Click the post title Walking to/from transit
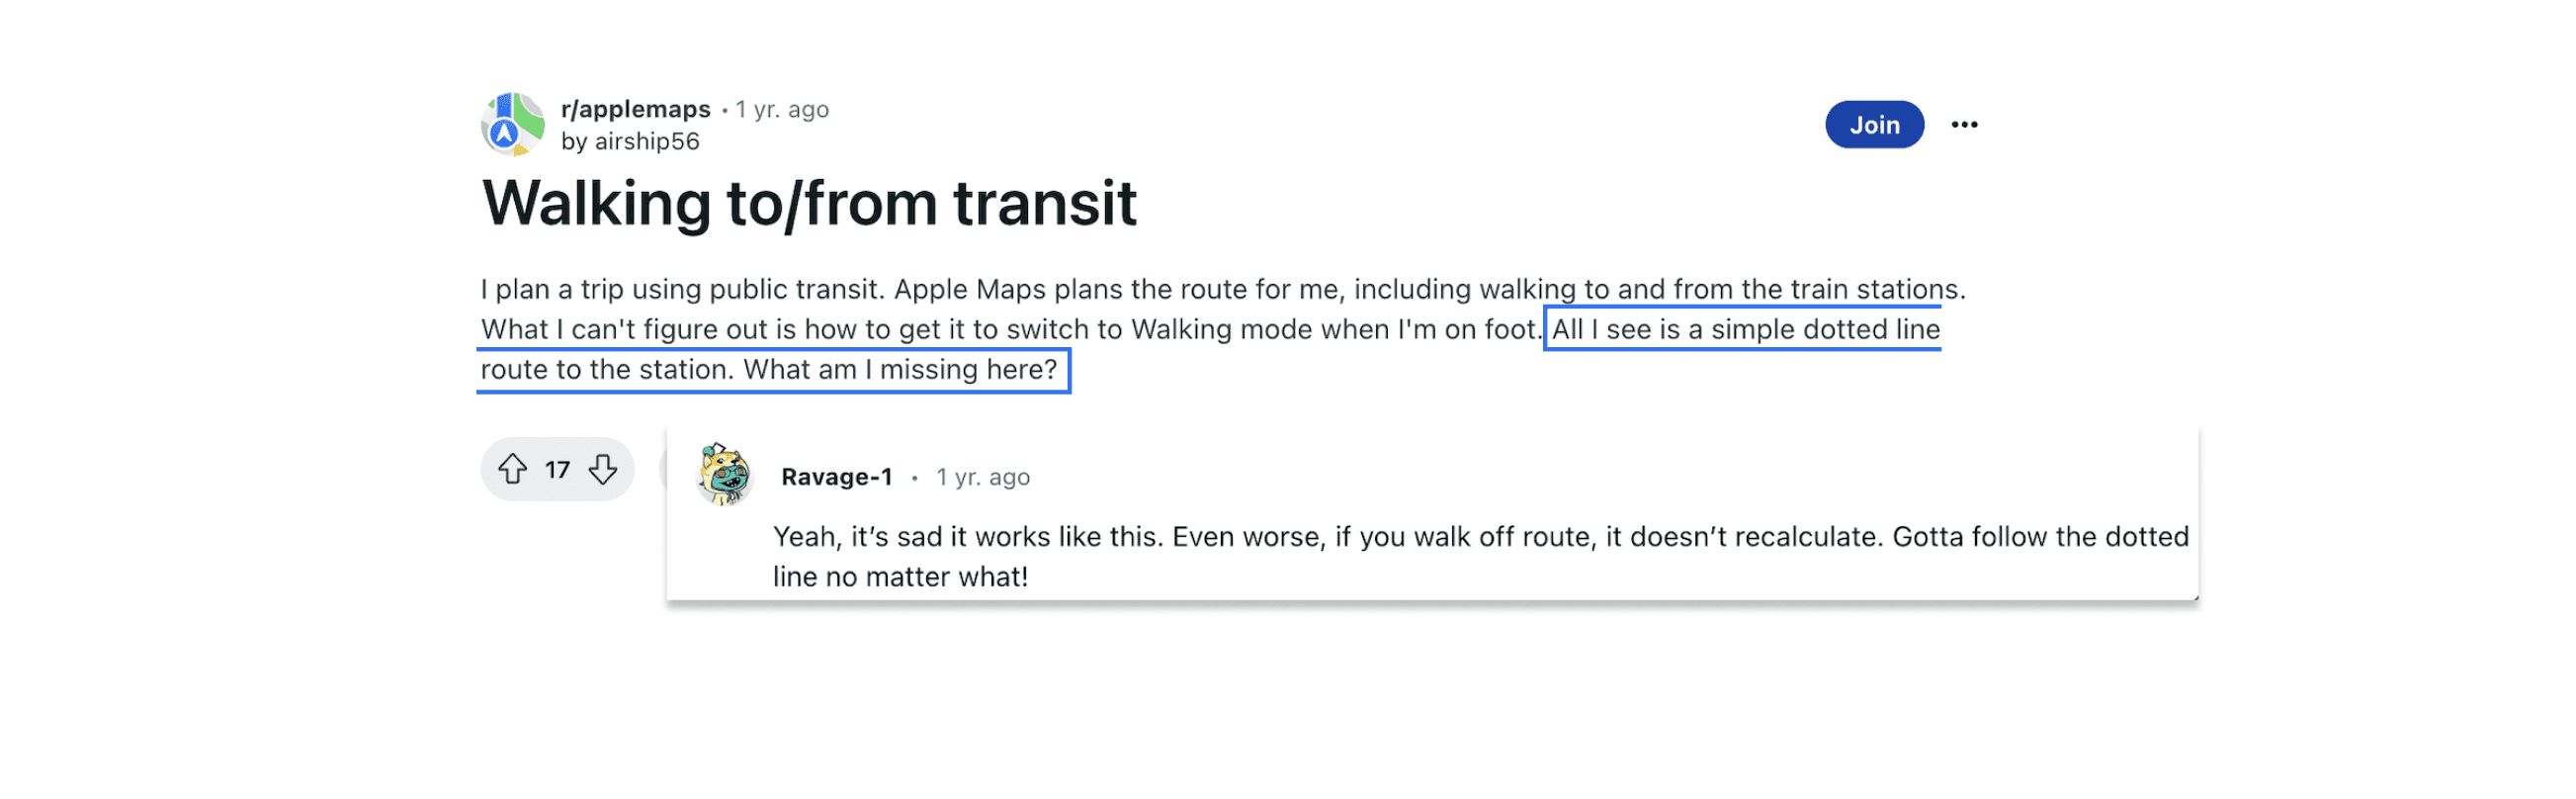The image size is (2576, 799). pos(809,203)
